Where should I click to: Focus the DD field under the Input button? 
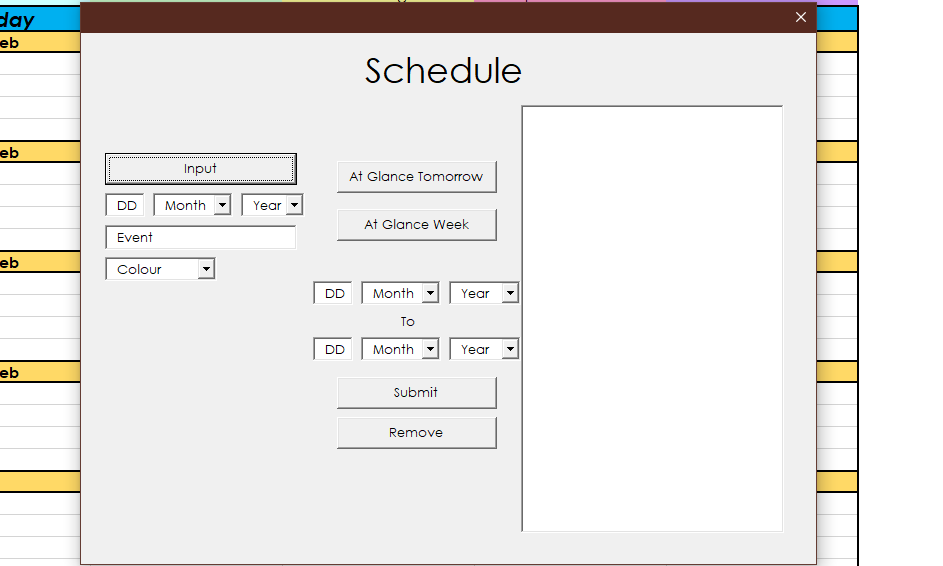pyautogui.click(x=125, y=205)
